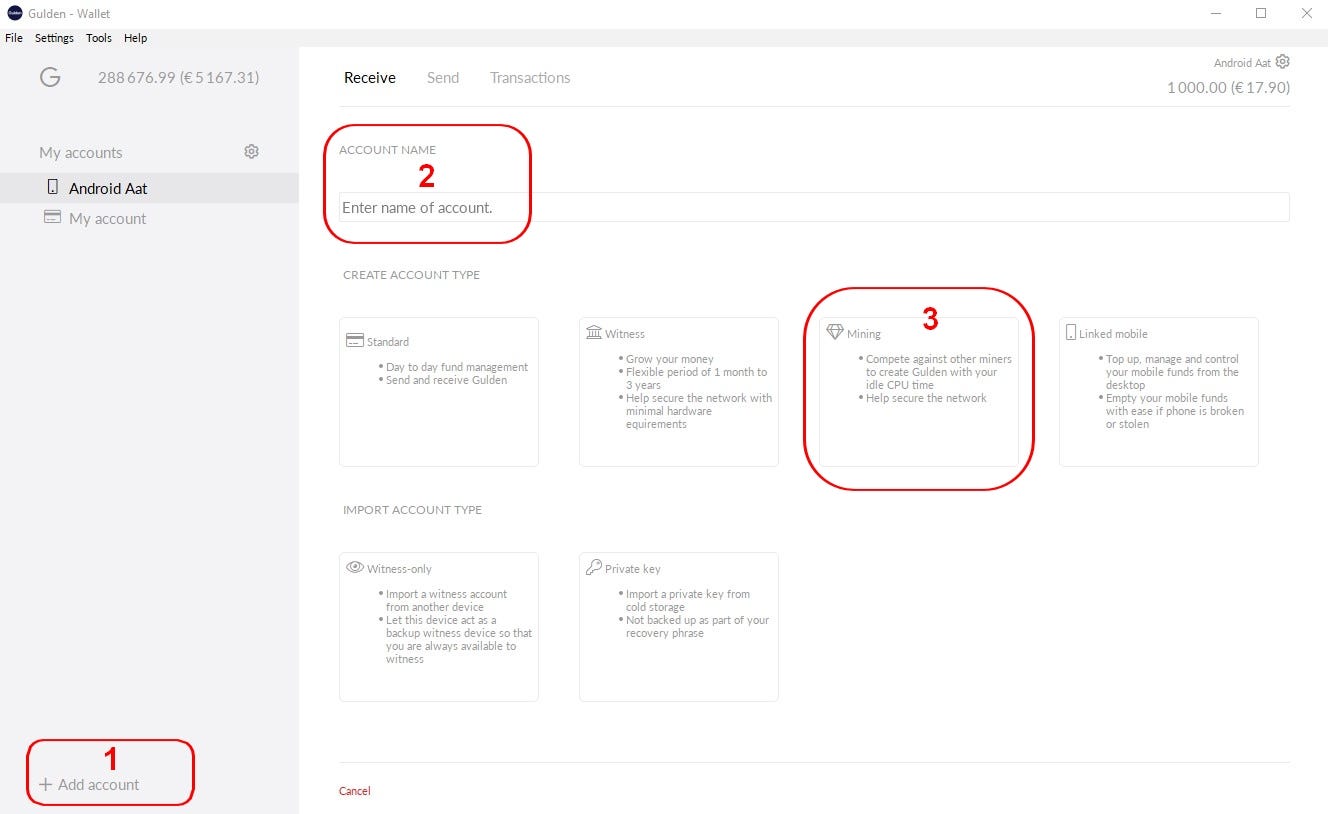Close the Gulden wallet window
Screen dimensions: 1328x814
(1305, 13)
